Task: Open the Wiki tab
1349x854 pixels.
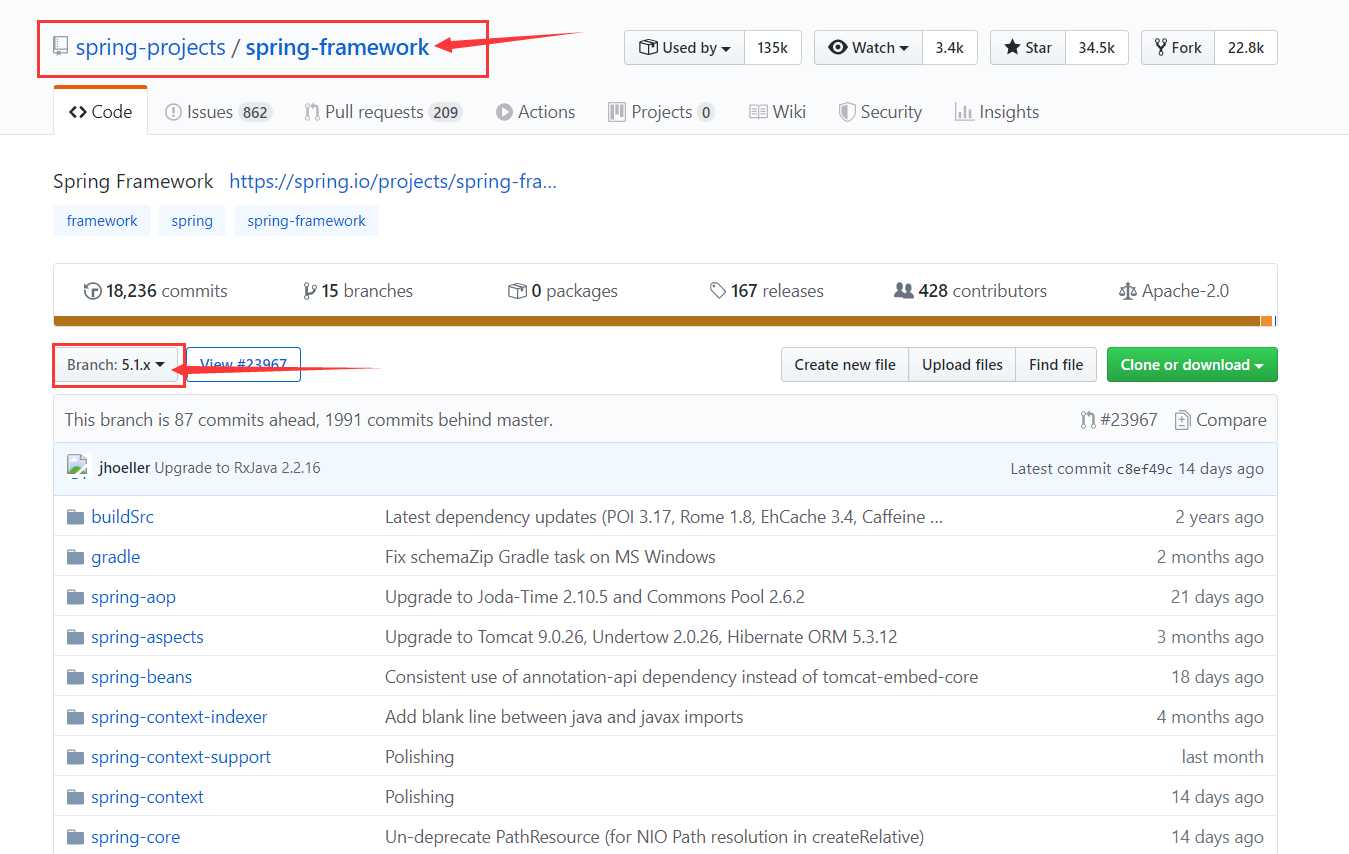Action: tap(777, 112)
